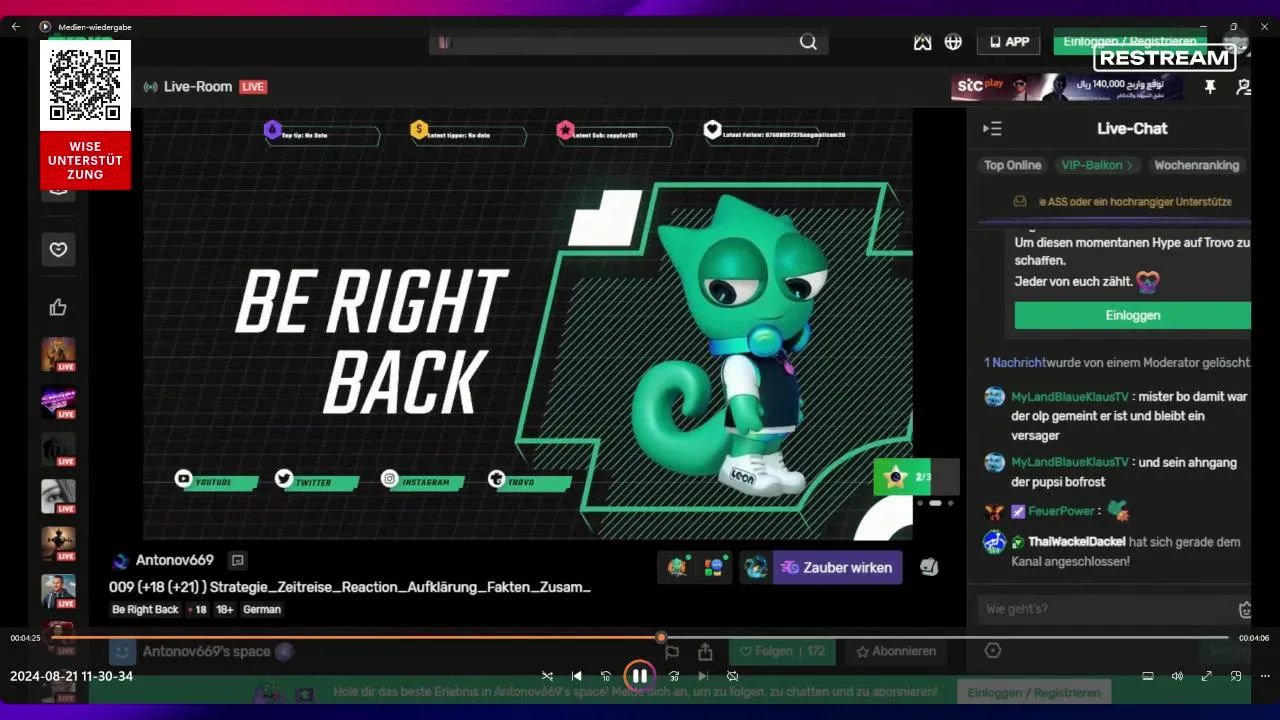Click the hexagon icon near Abonnieren
The width and height of the screenshot is (1280, 720).
tap(992, 651)
